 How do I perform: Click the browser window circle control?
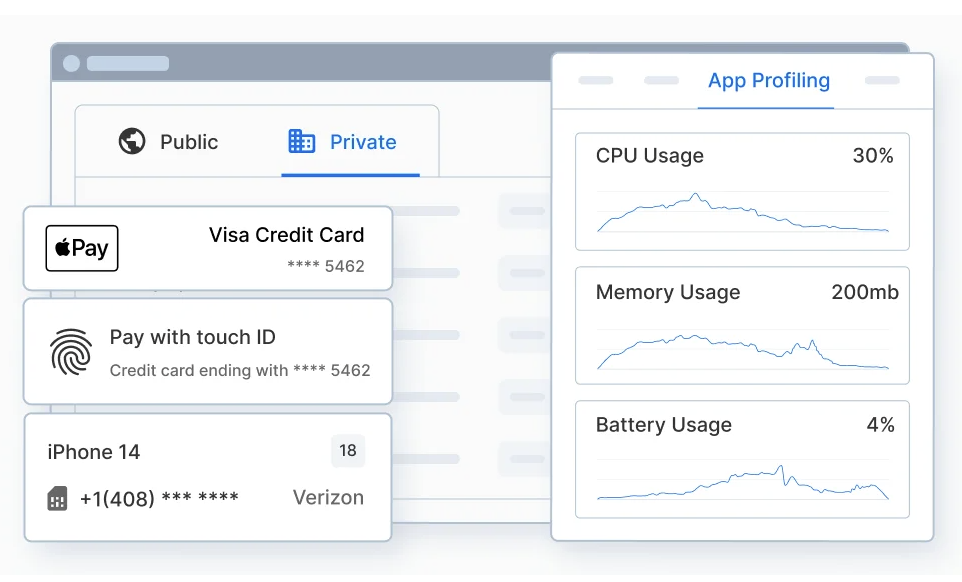click(x=70, y=62)
